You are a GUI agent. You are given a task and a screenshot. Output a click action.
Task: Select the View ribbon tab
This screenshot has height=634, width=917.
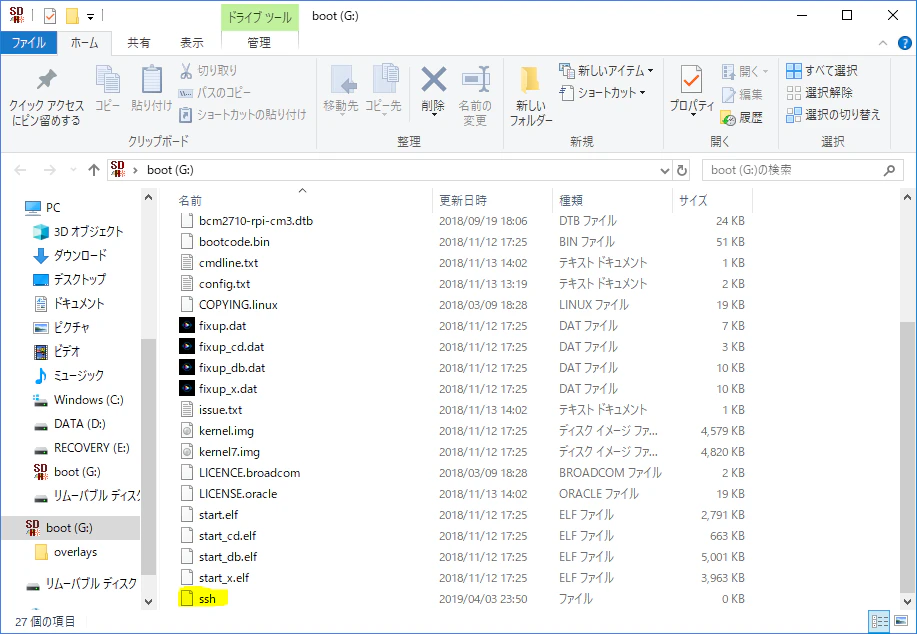[191, 43]
